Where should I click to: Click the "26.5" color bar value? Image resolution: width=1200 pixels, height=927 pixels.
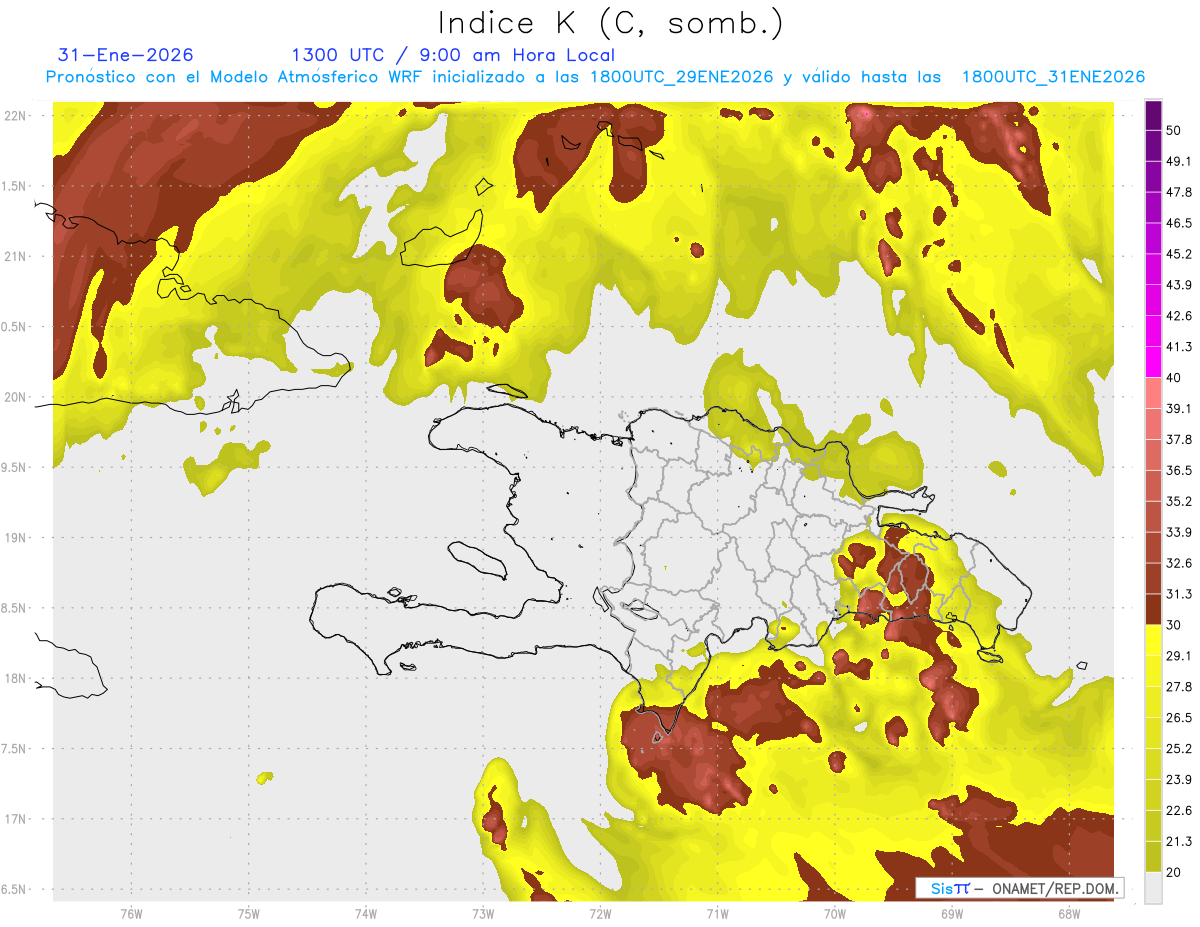pos(1179,718)
